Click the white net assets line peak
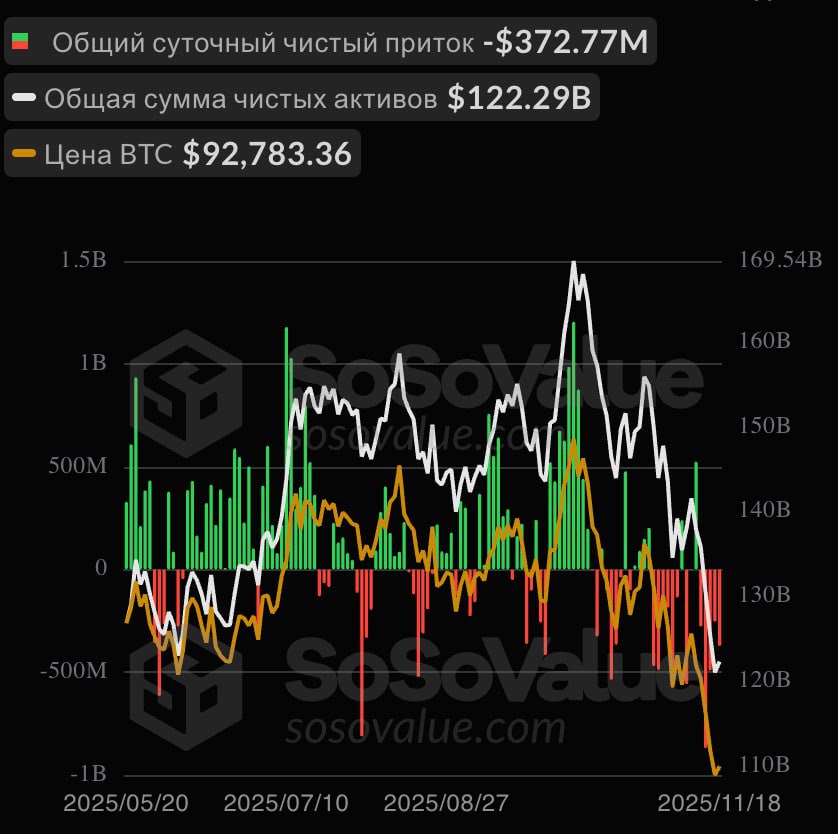This screenshot has width=838, height=834. pos(573,264)
